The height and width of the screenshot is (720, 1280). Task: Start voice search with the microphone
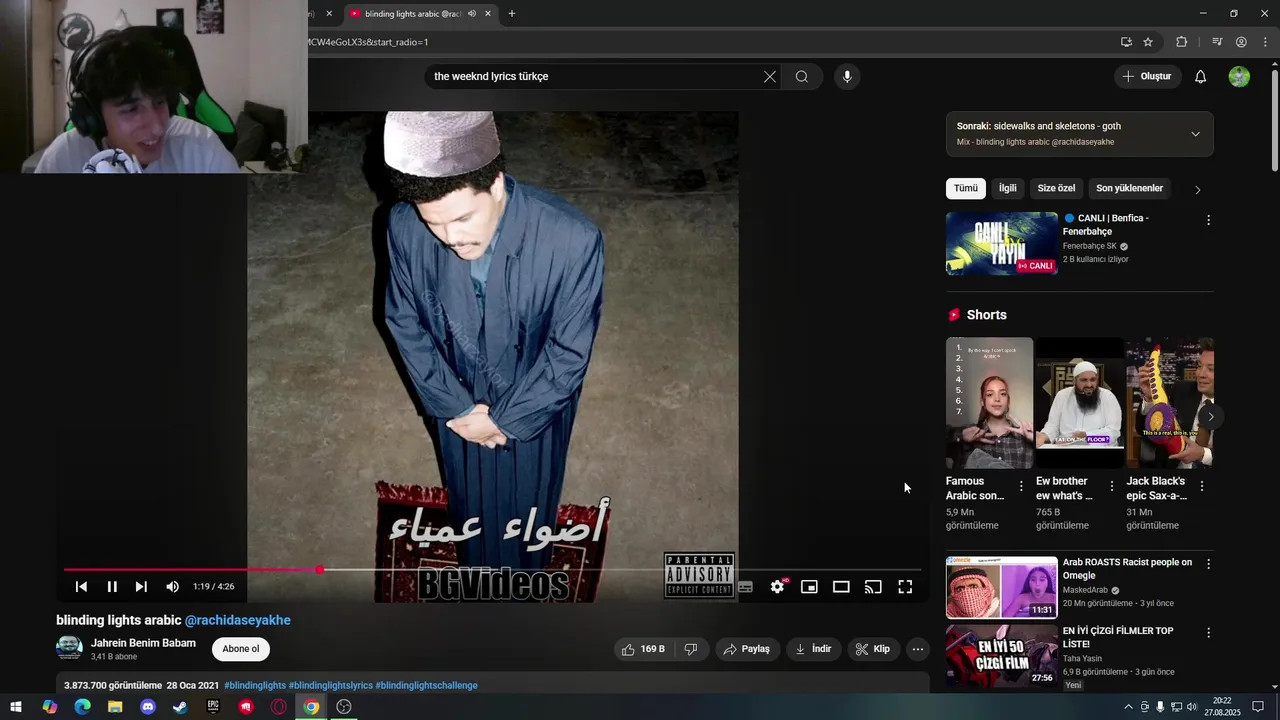pyautogui.click(x=847, y=77)
